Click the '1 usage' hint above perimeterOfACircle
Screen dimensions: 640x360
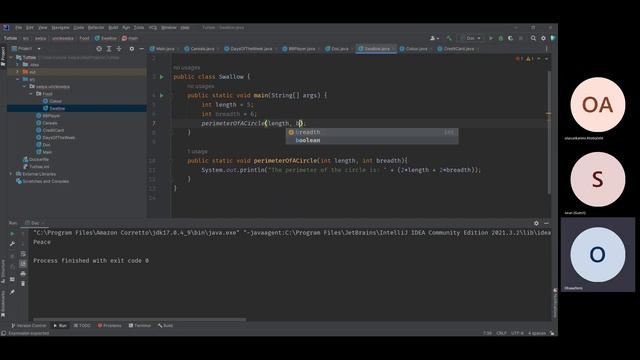197,151
